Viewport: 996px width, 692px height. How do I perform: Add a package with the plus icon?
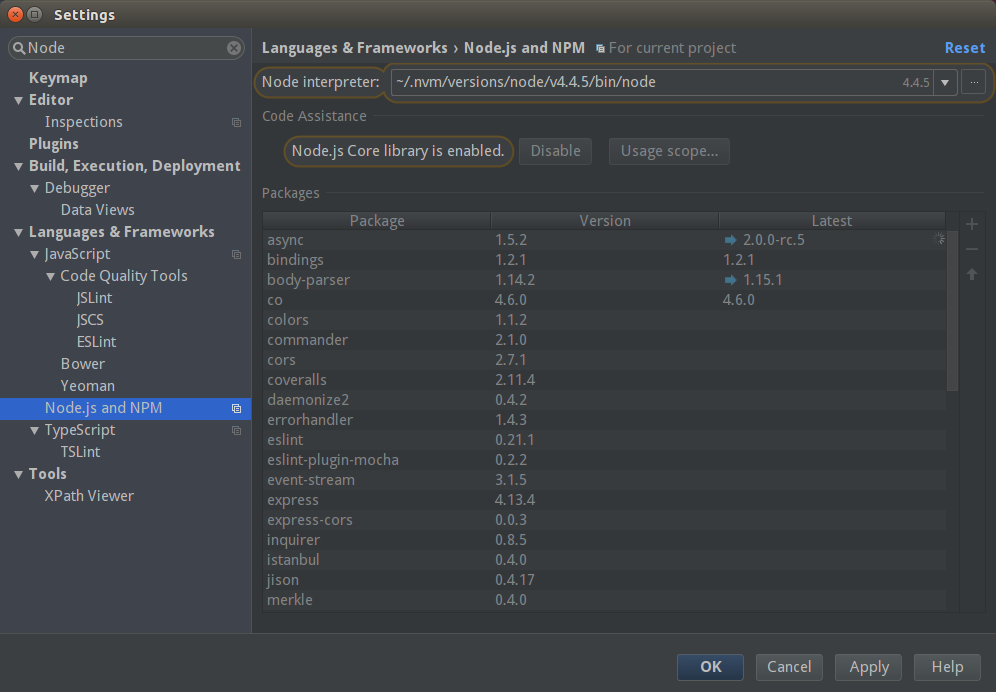tap(972, 224)
